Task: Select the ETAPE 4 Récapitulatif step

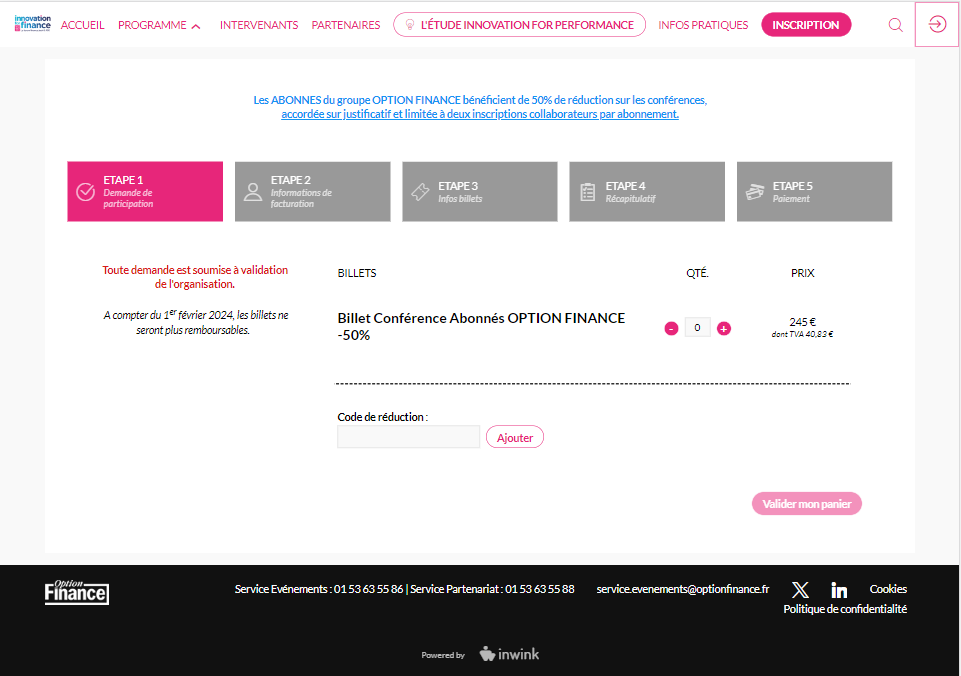Action: tap(647, 191)
